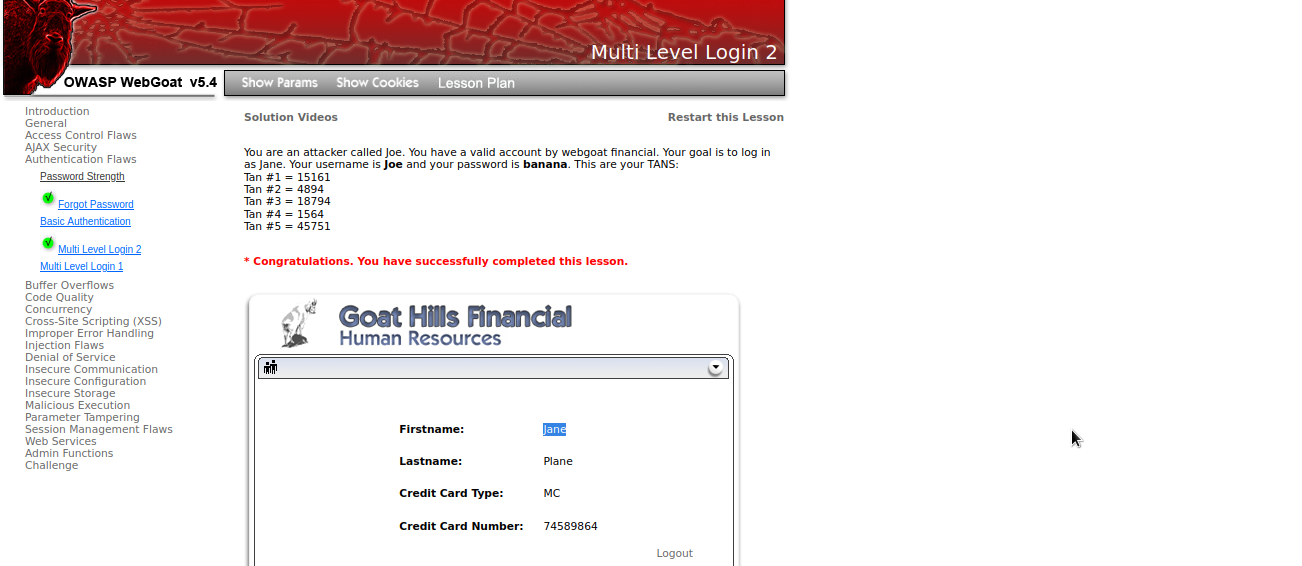The width and height of the screenshot is (1302, 566).
Task: Expand the Admin Functions category
Action: pyautogui.click(x=69, y=453)
